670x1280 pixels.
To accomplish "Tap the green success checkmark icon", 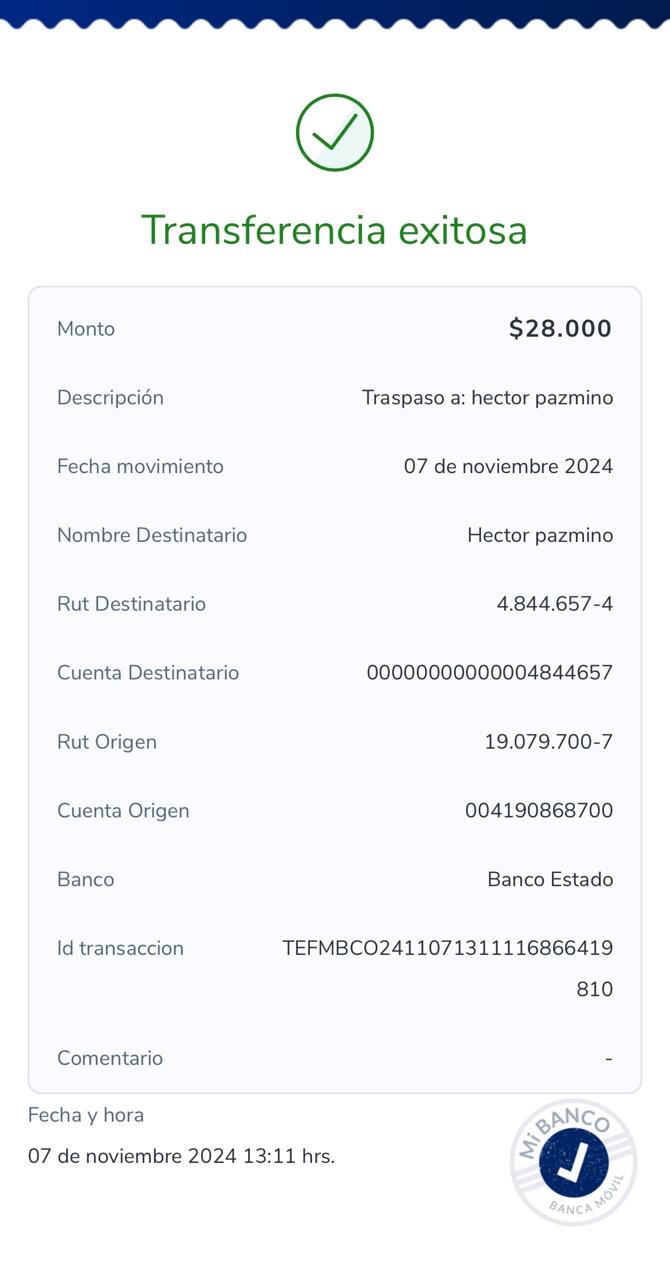I will click(x=335, y=132).
